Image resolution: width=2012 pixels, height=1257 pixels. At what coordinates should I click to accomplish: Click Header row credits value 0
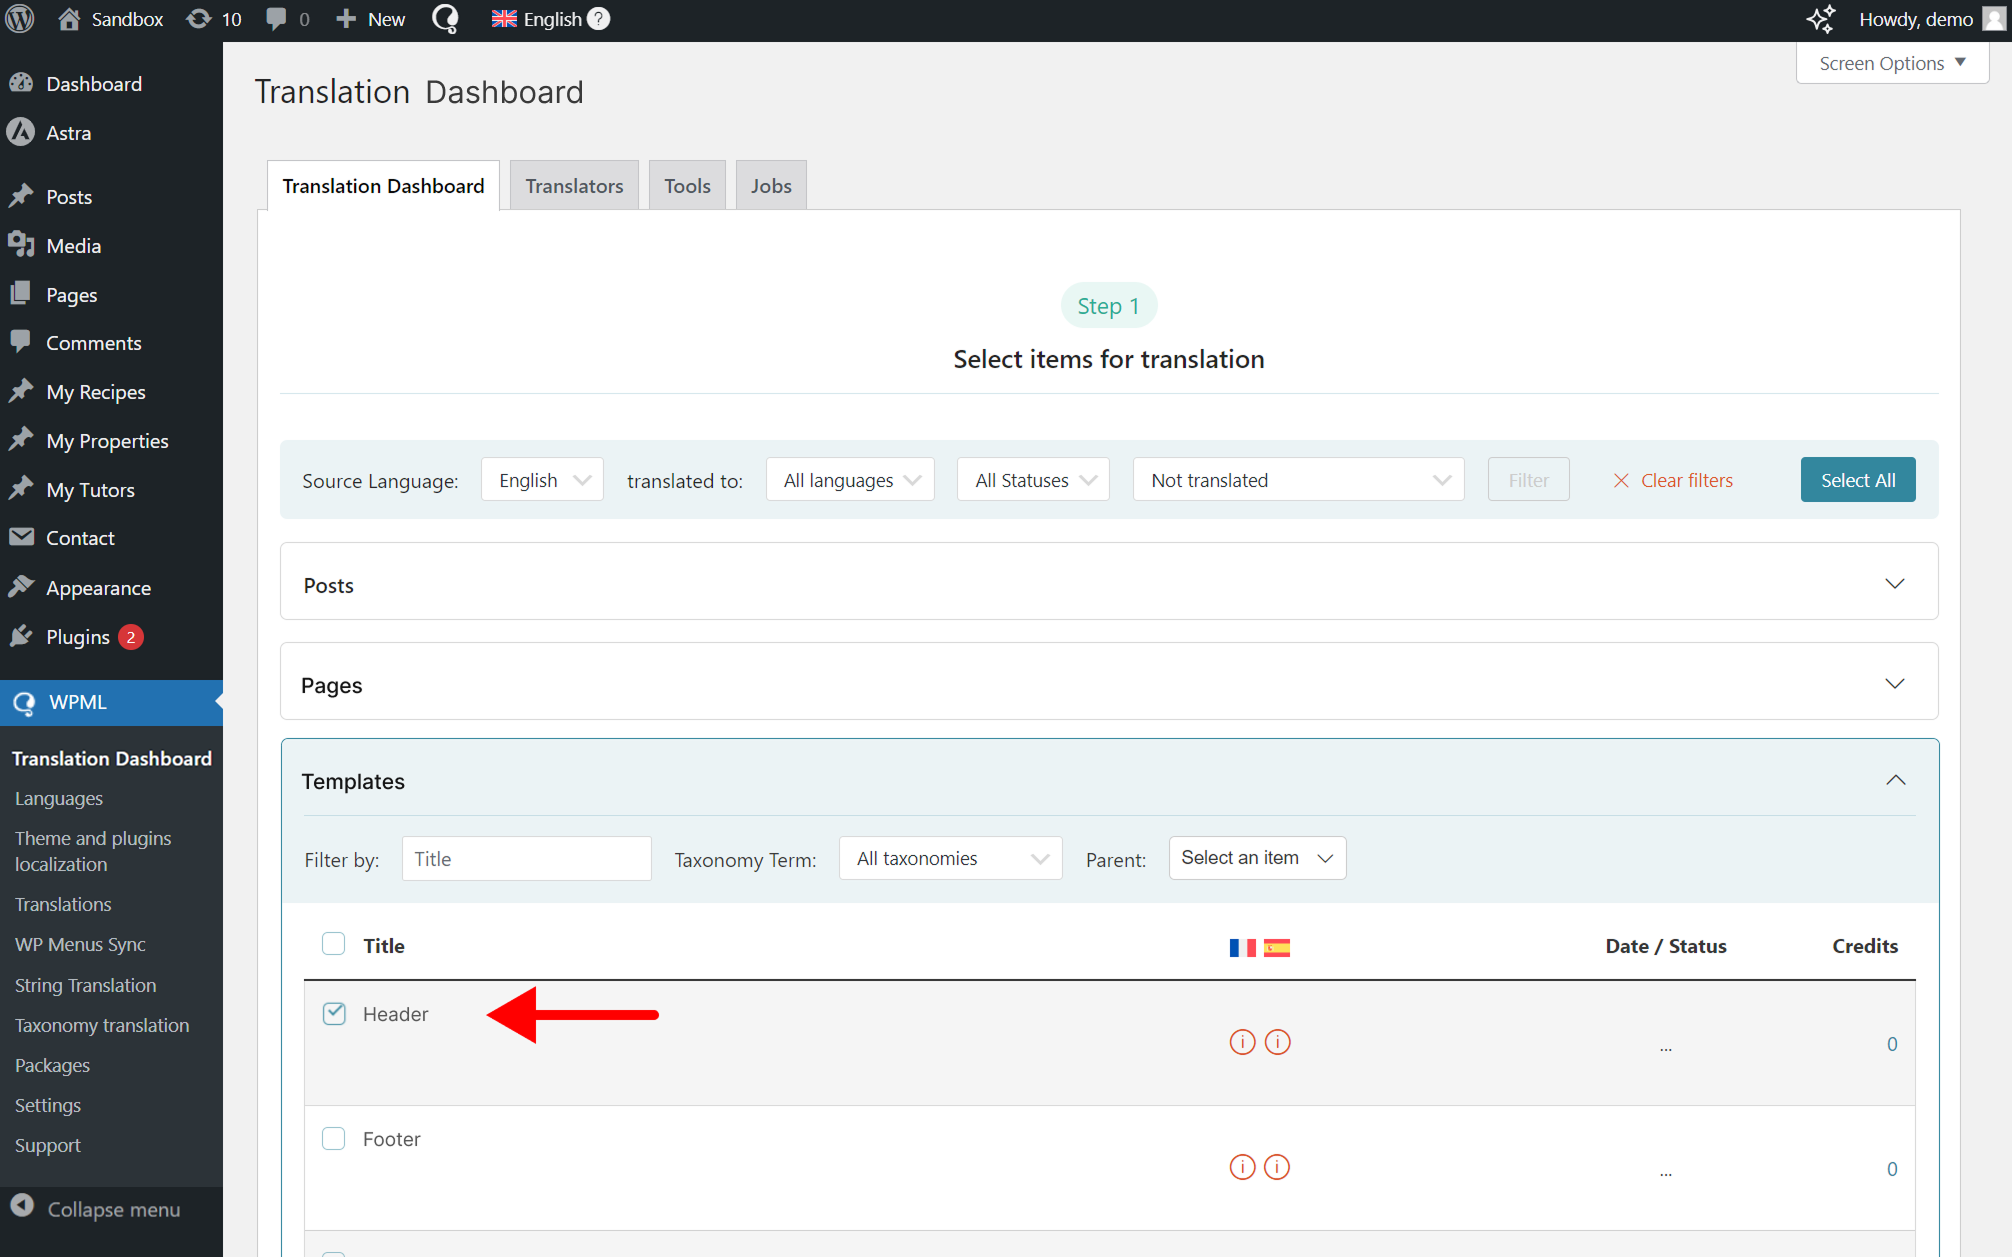[1892, 1044]
